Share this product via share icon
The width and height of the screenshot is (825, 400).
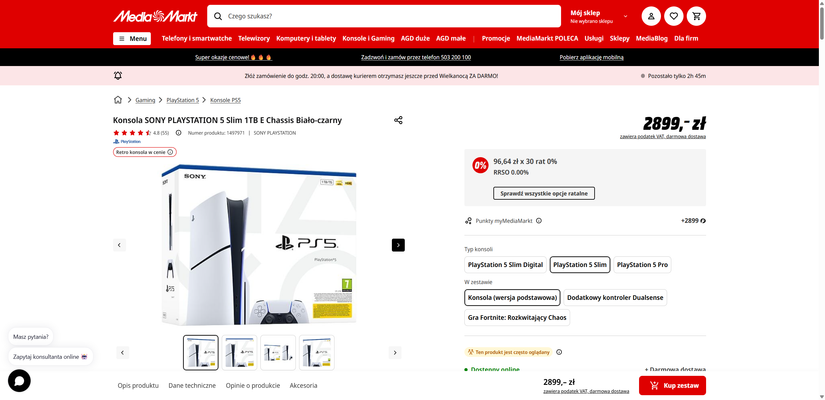click(398, 120)
